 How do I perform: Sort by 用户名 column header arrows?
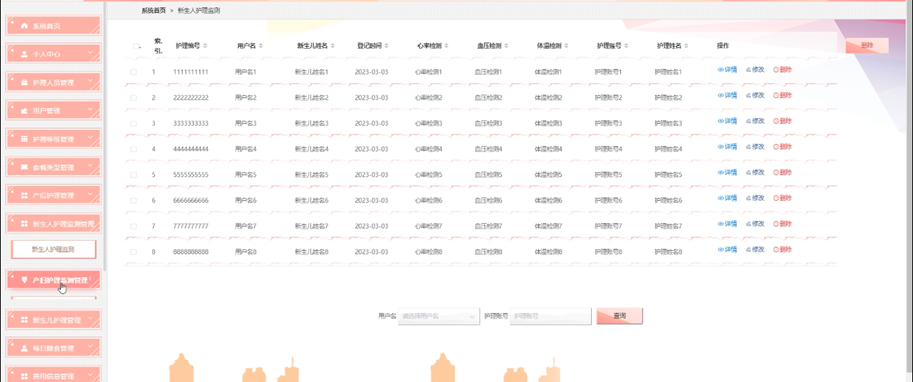point(261,45)
